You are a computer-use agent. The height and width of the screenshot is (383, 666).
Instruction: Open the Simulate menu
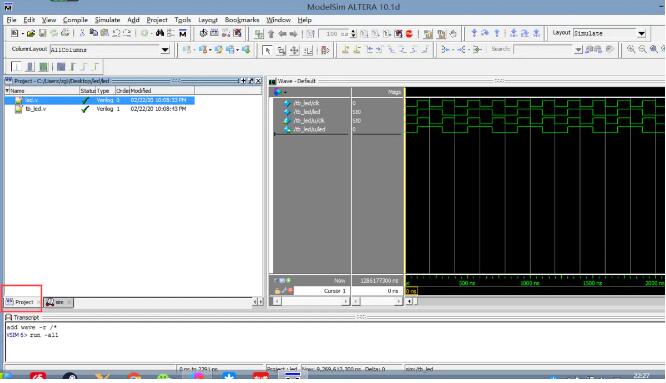tap(107, 20)
